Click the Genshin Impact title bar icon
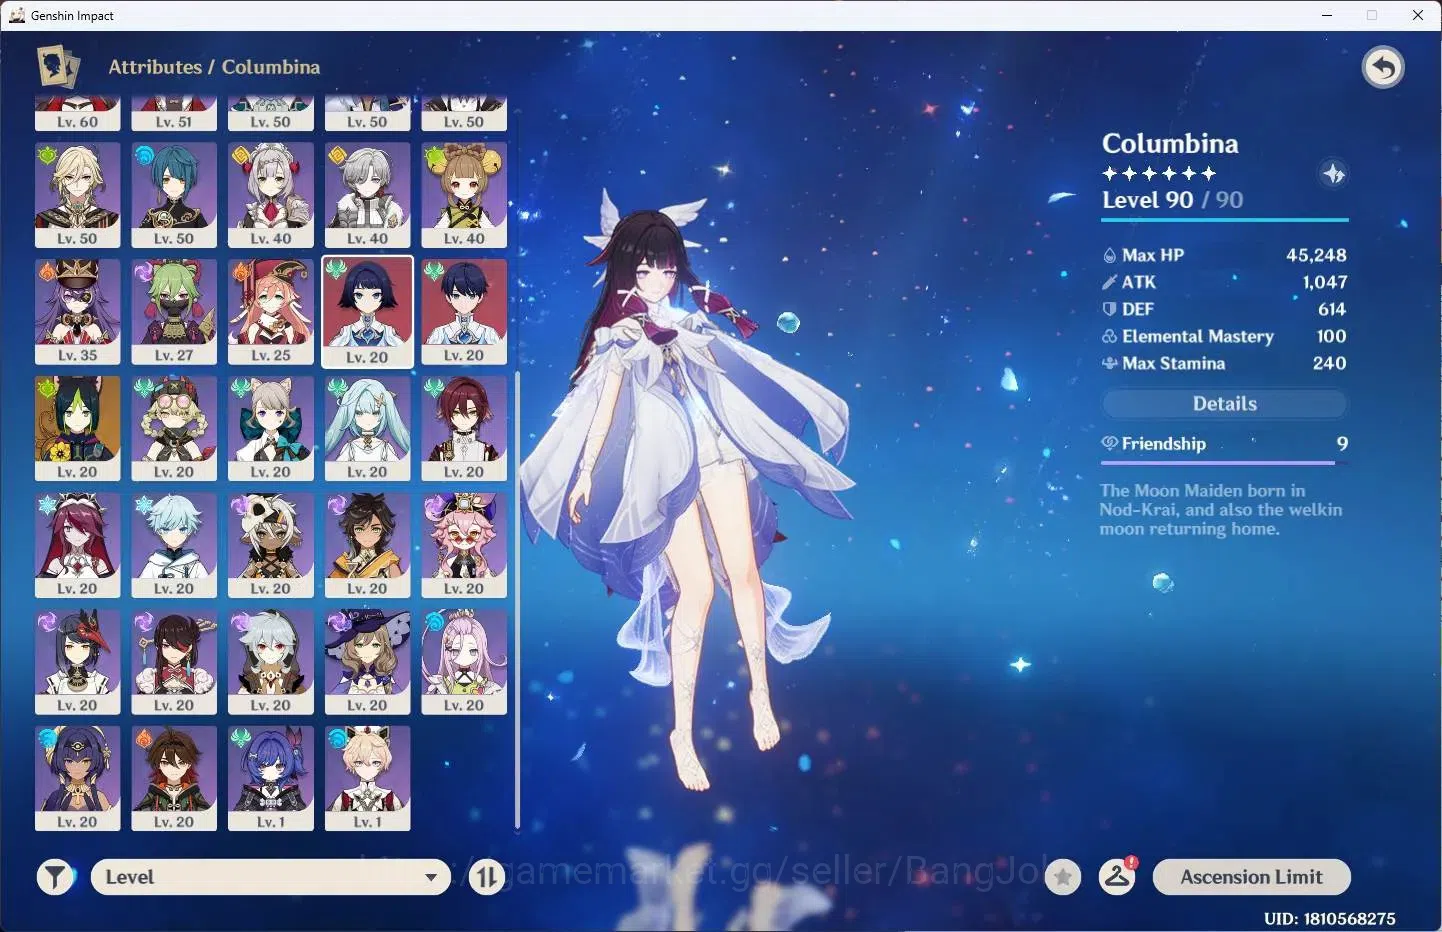This screenshot has height=932, width=1442. click(17, 15)
